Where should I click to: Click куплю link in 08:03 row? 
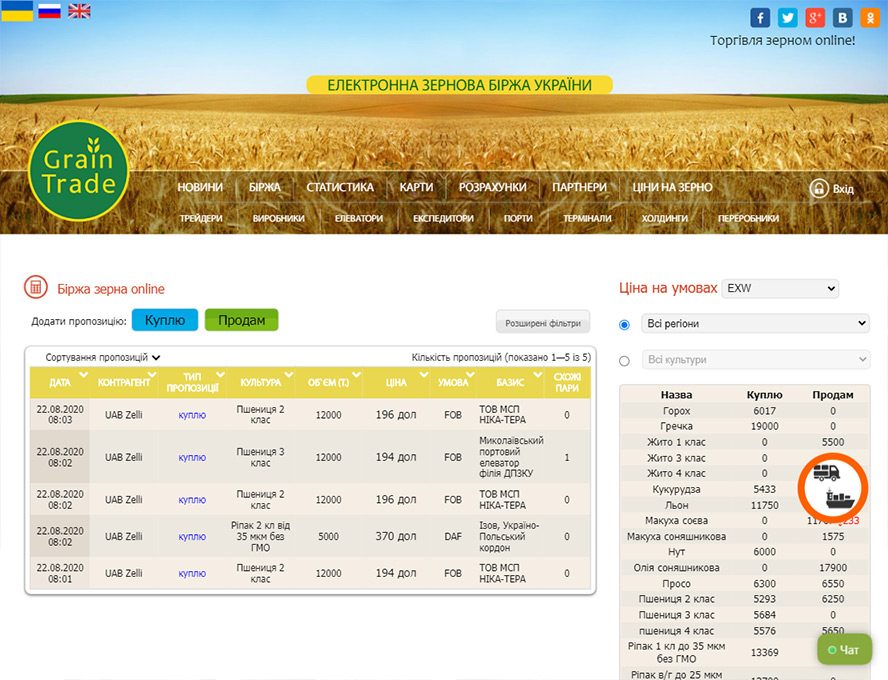pyautogui.click(x=192, y=415)
